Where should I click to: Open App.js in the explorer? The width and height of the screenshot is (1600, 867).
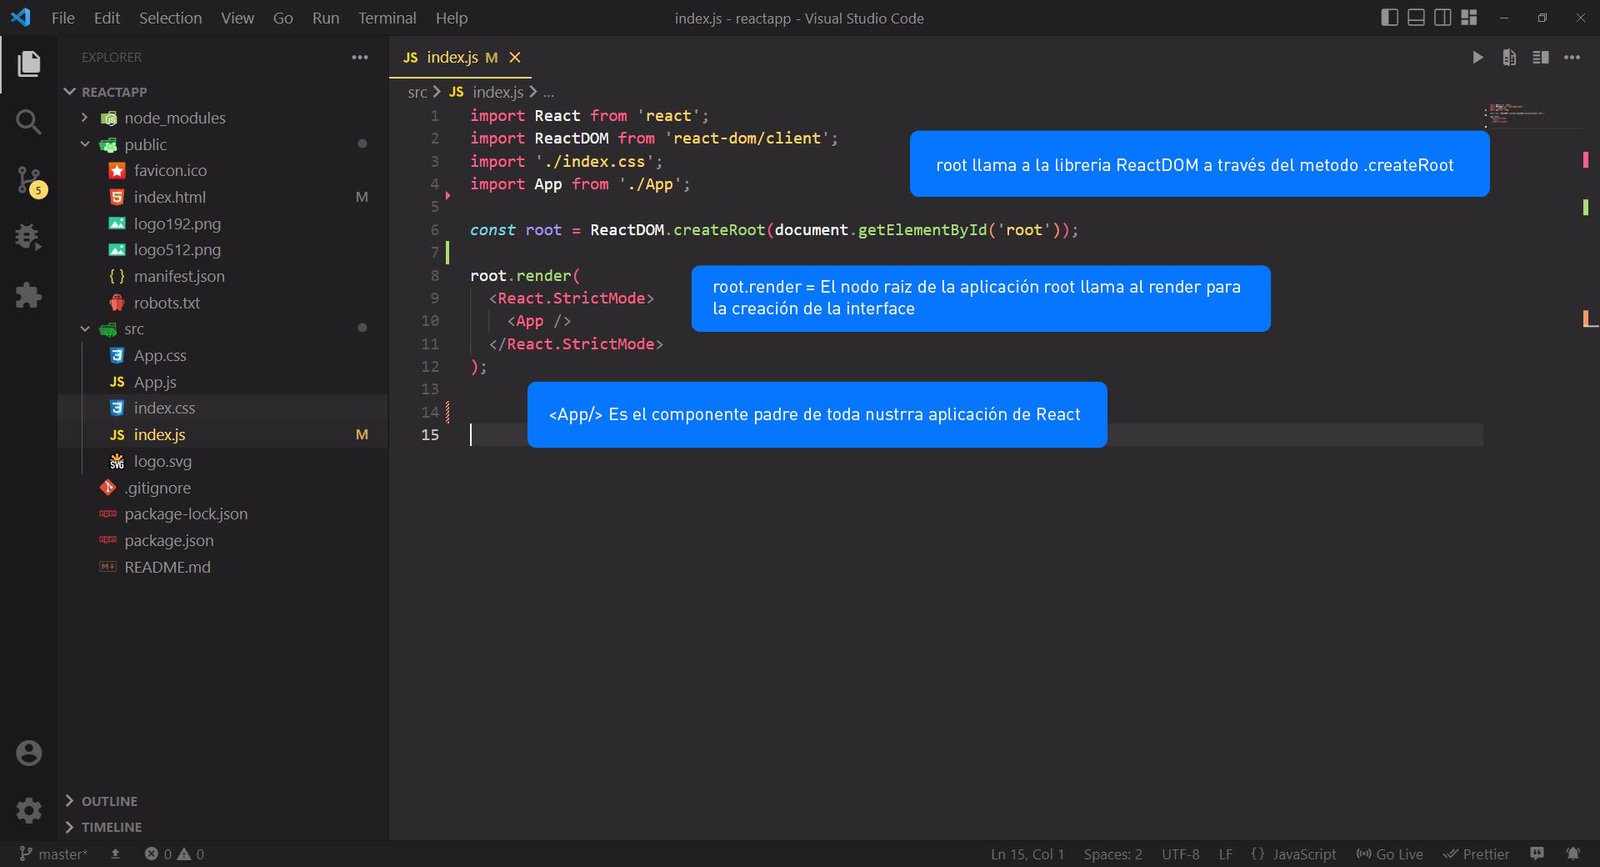[x=223, y=382]
